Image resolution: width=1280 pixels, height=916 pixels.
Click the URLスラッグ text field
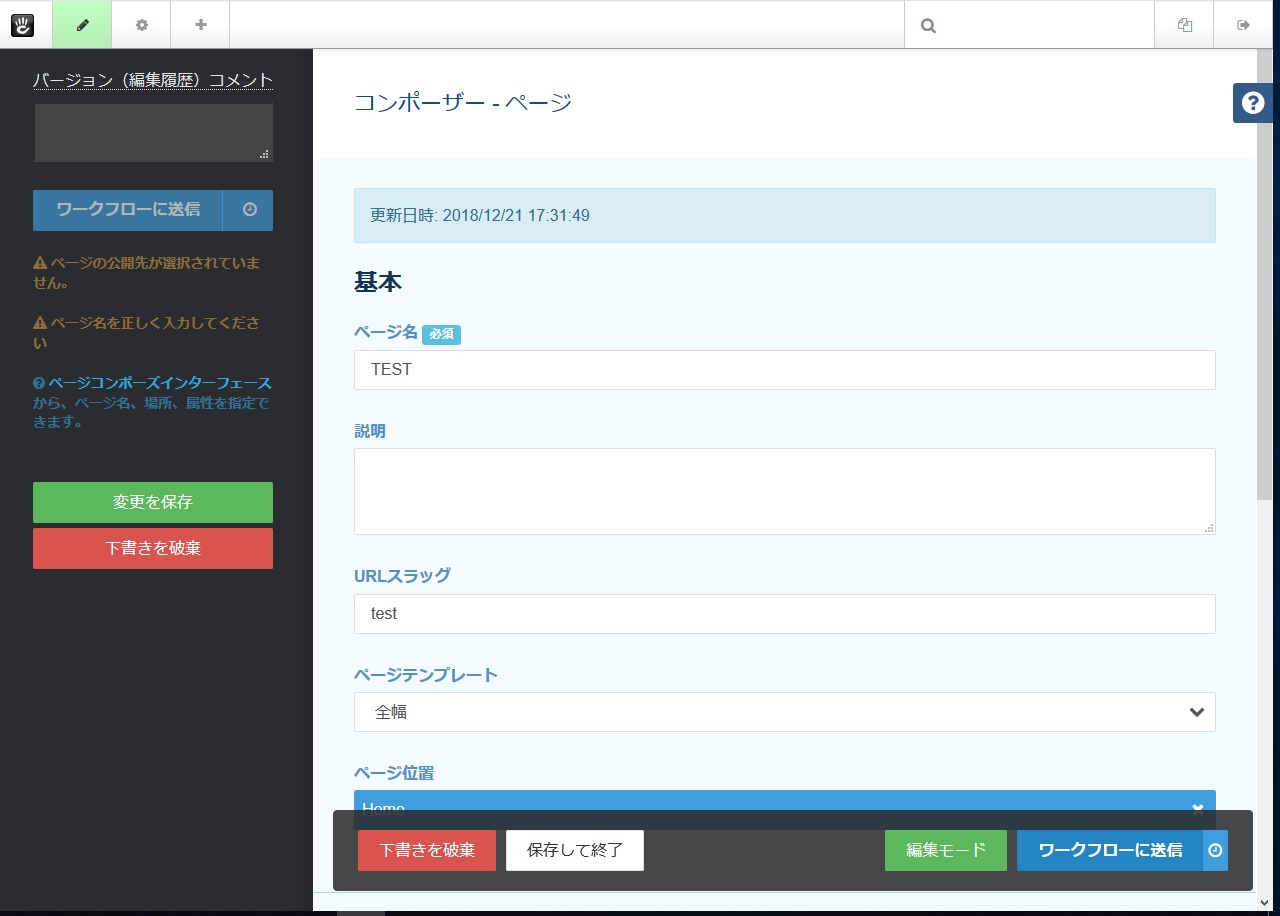pos(785,614)
